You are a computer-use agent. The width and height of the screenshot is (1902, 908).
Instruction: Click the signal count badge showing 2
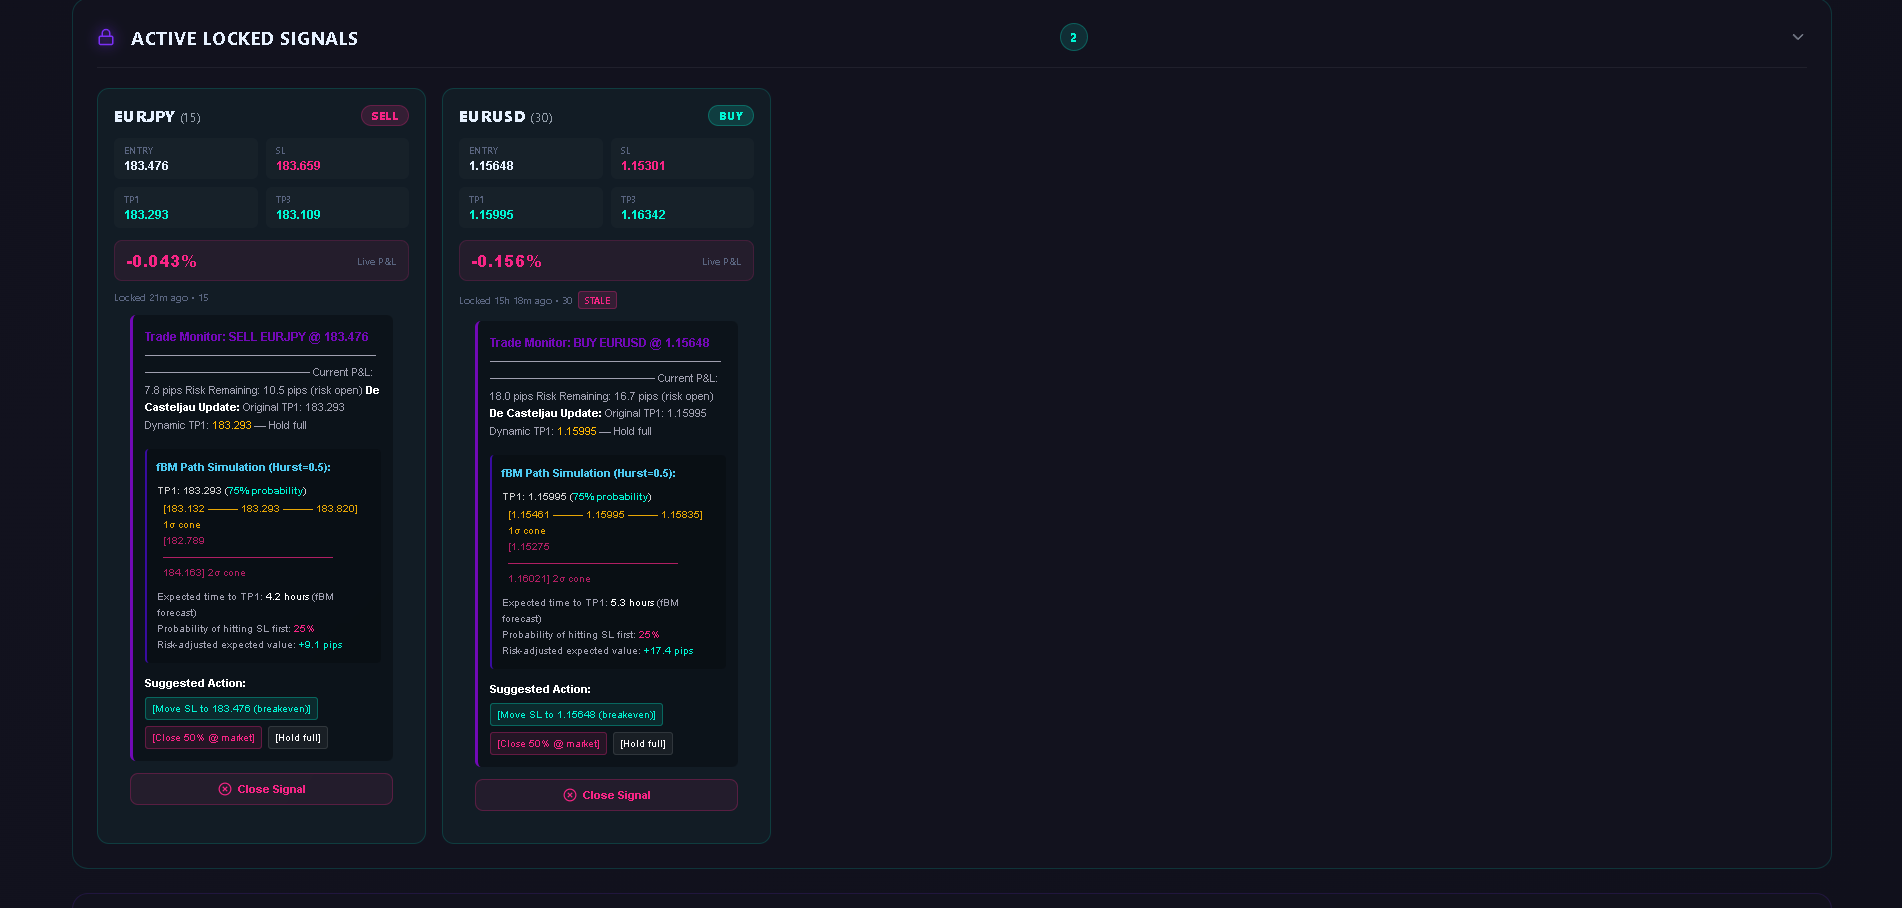1073,37
